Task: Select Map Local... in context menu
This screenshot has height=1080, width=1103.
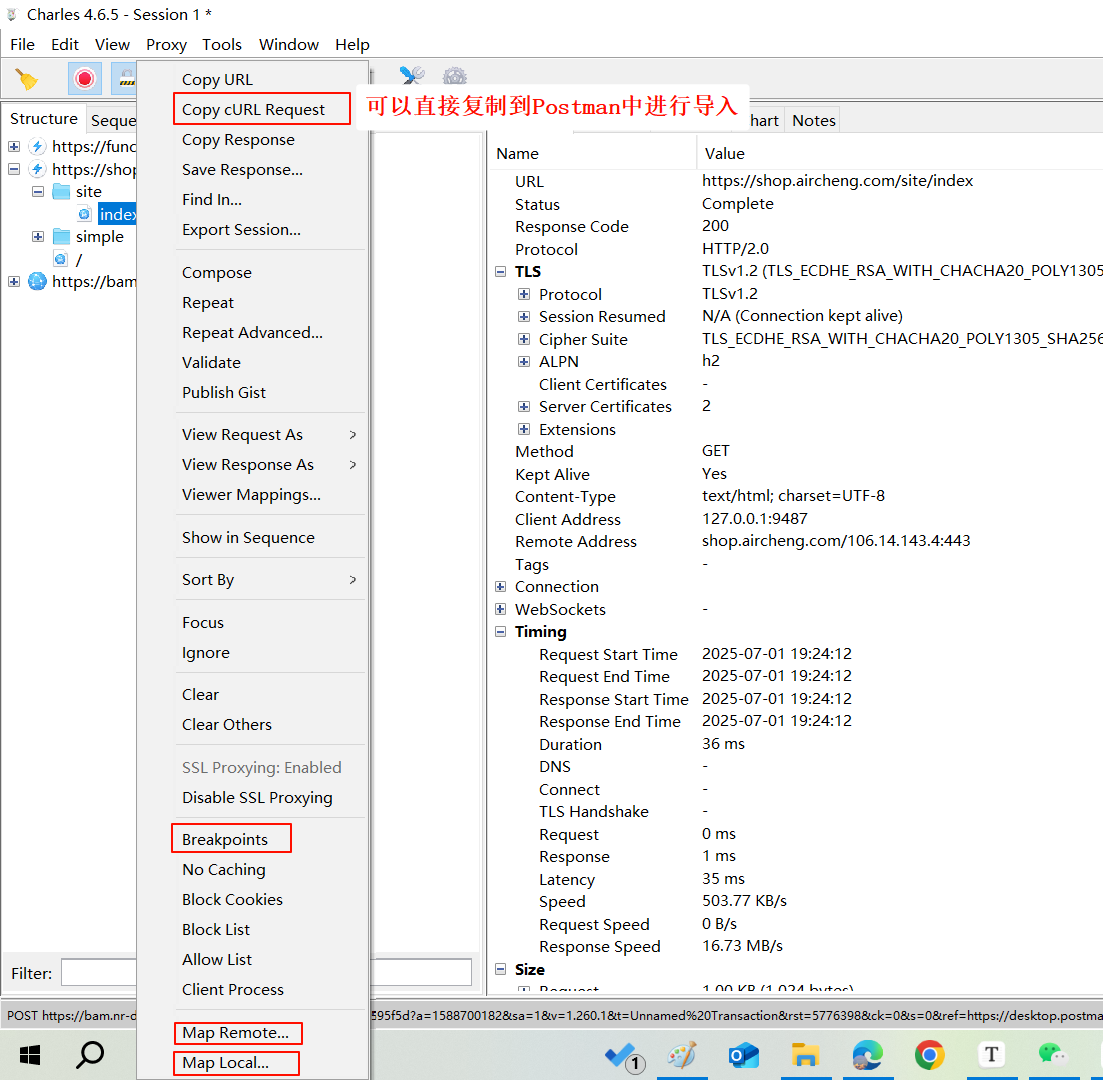Action: (x=226, y=1063)
